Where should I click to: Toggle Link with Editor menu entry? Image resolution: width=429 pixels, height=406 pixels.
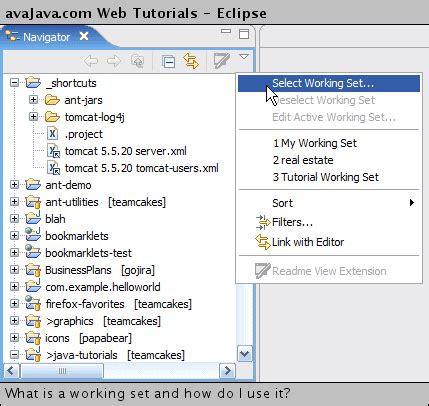coord(329,242)
